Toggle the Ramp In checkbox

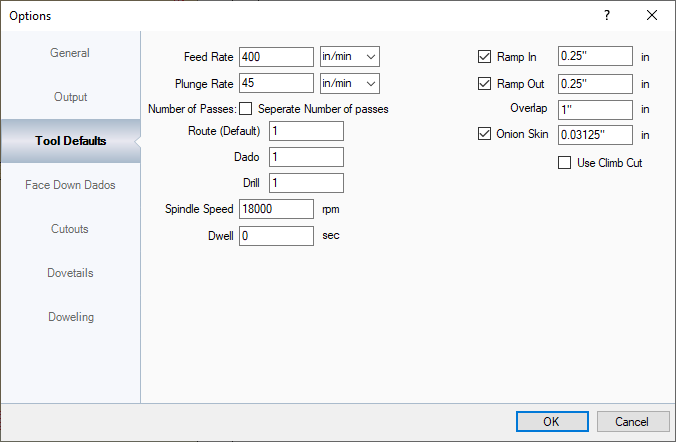coord(486,57)
